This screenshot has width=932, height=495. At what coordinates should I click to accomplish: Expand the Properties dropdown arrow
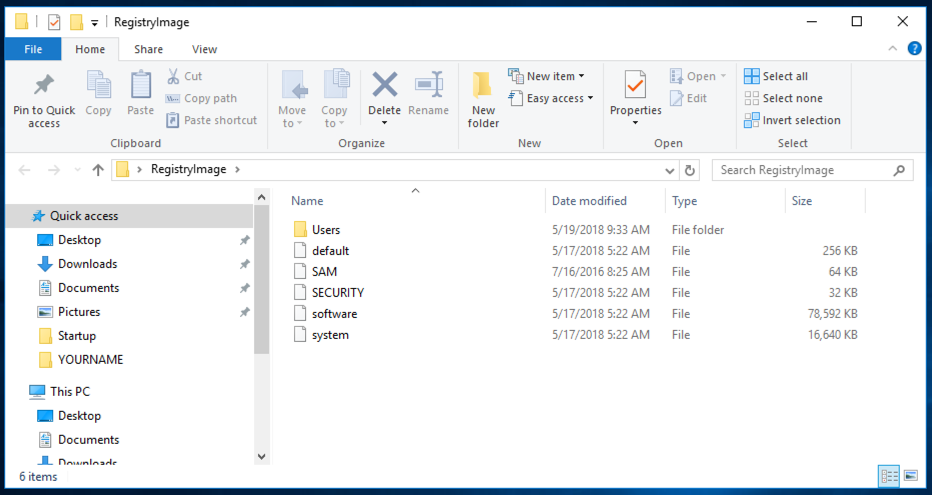coord(635,123)
